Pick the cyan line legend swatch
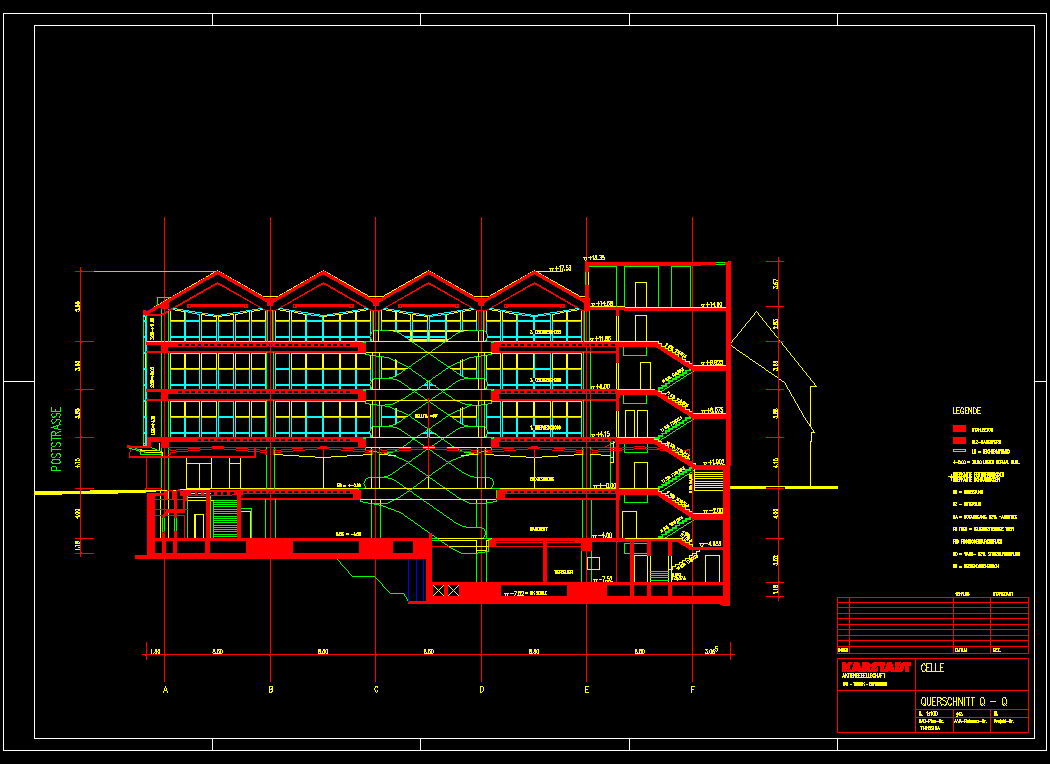The image size is (1050, 764). coord(959,451)
